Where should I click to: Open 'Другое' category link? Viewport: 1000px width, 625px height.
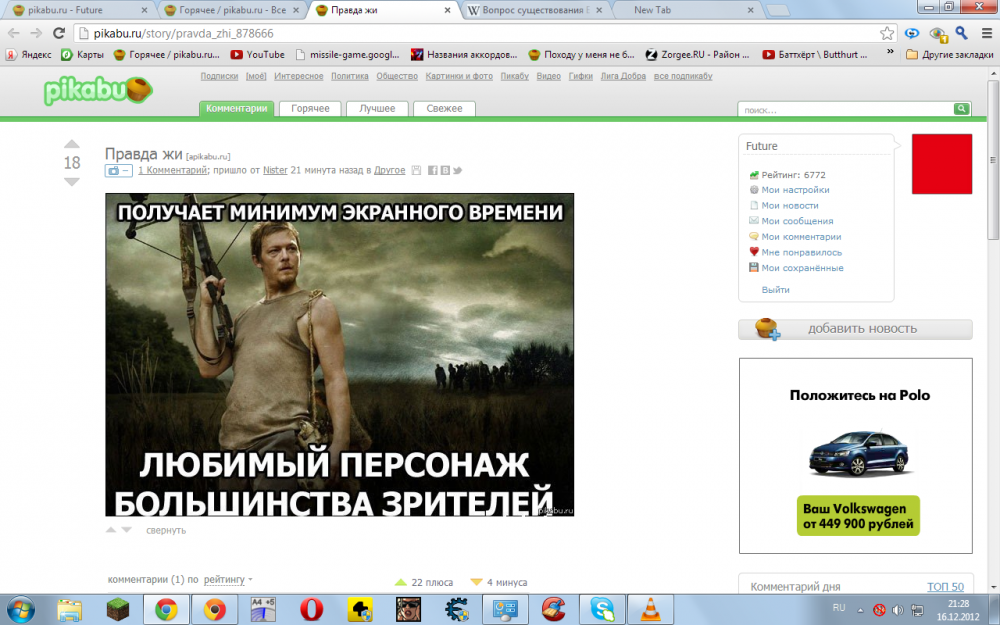coord(390,170)
